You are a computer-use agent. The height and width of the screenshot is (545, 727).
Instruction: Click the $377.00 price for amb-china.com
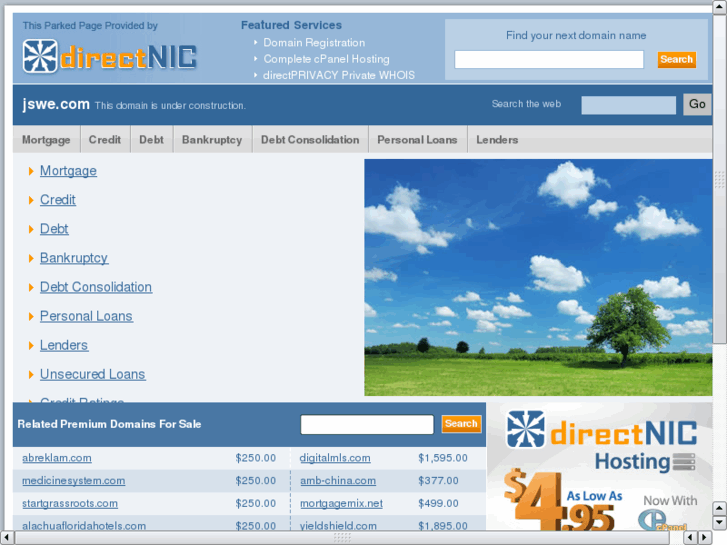click(x=438, y=481)
